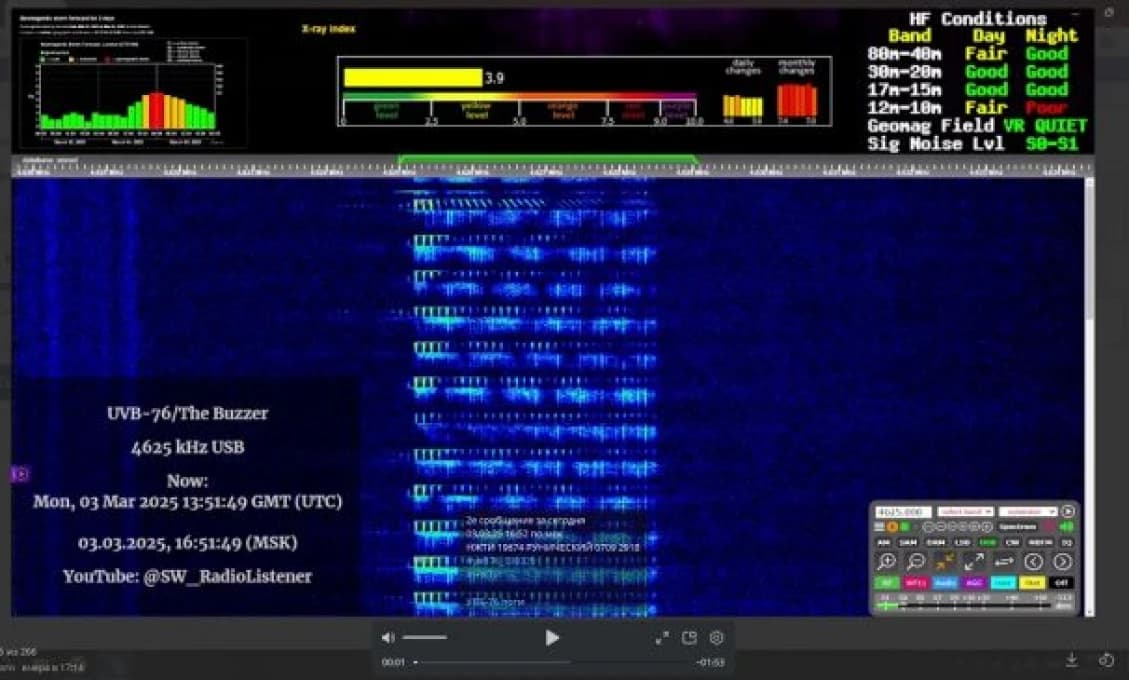Screen dimensions: 1129x680
Task: Click the monthly changes bar chart
Action: [797, 100]
